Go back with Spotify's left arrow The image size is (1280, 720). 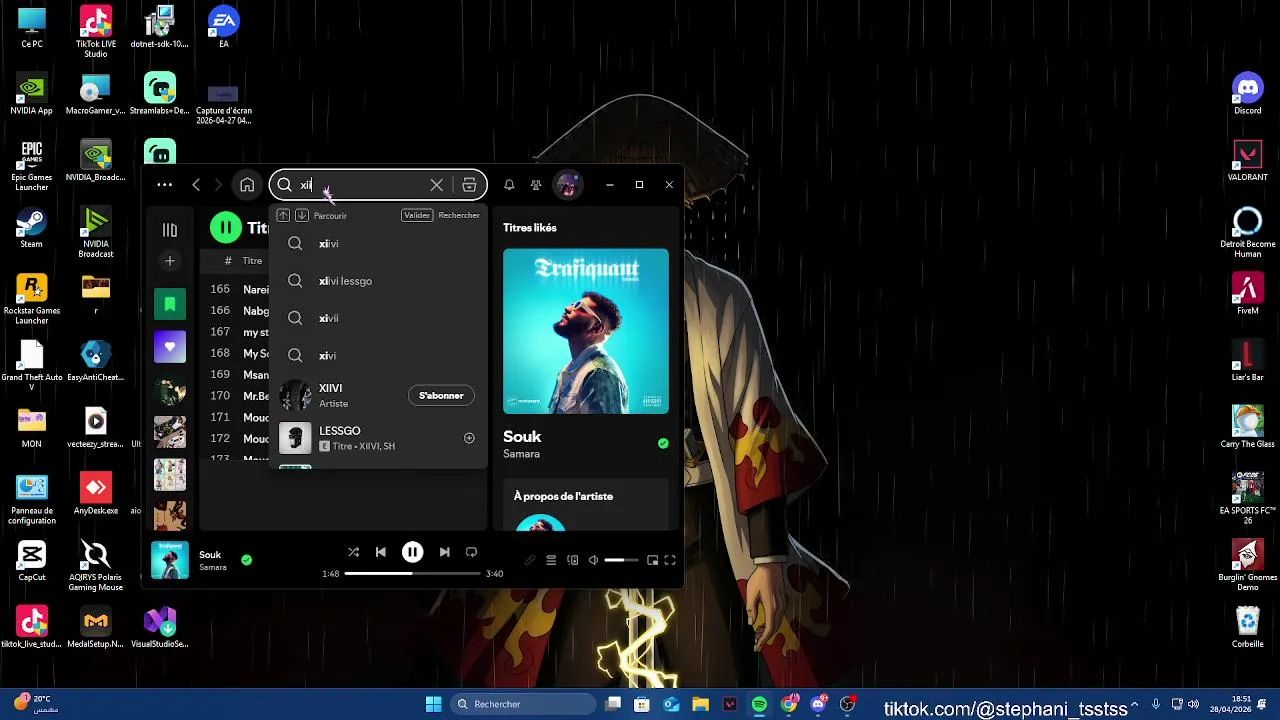click(196, 185)
